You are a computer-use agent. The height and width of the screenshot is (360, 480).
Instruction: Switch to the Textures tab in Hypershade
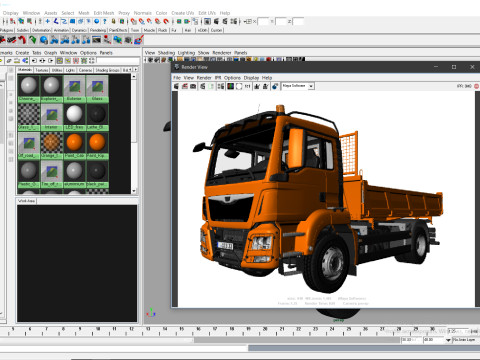42,70
